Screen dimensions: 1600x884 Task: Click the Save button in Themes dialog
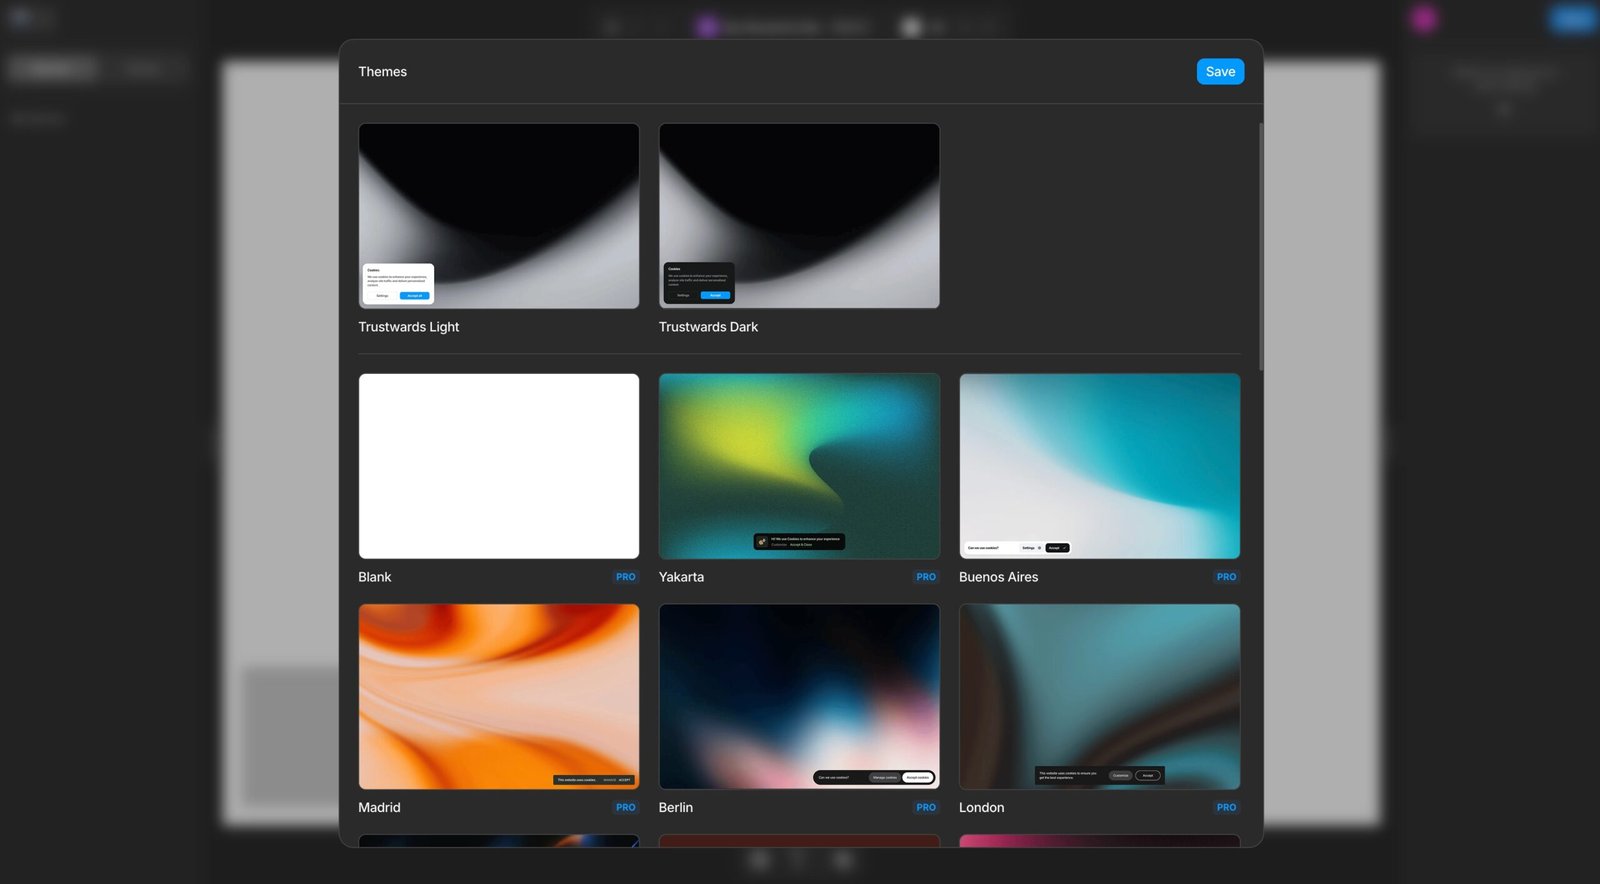tap(1220, 72)
